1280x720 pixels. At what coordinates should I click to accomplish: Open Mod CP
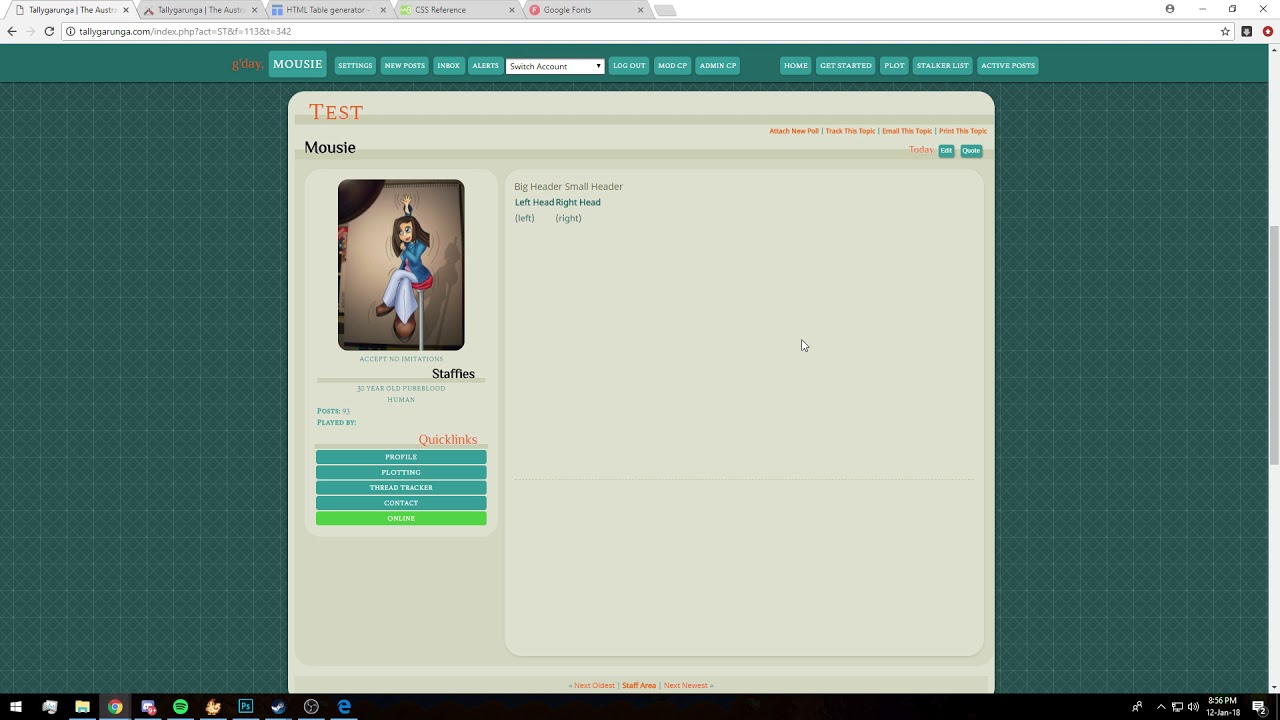(672, 66)
